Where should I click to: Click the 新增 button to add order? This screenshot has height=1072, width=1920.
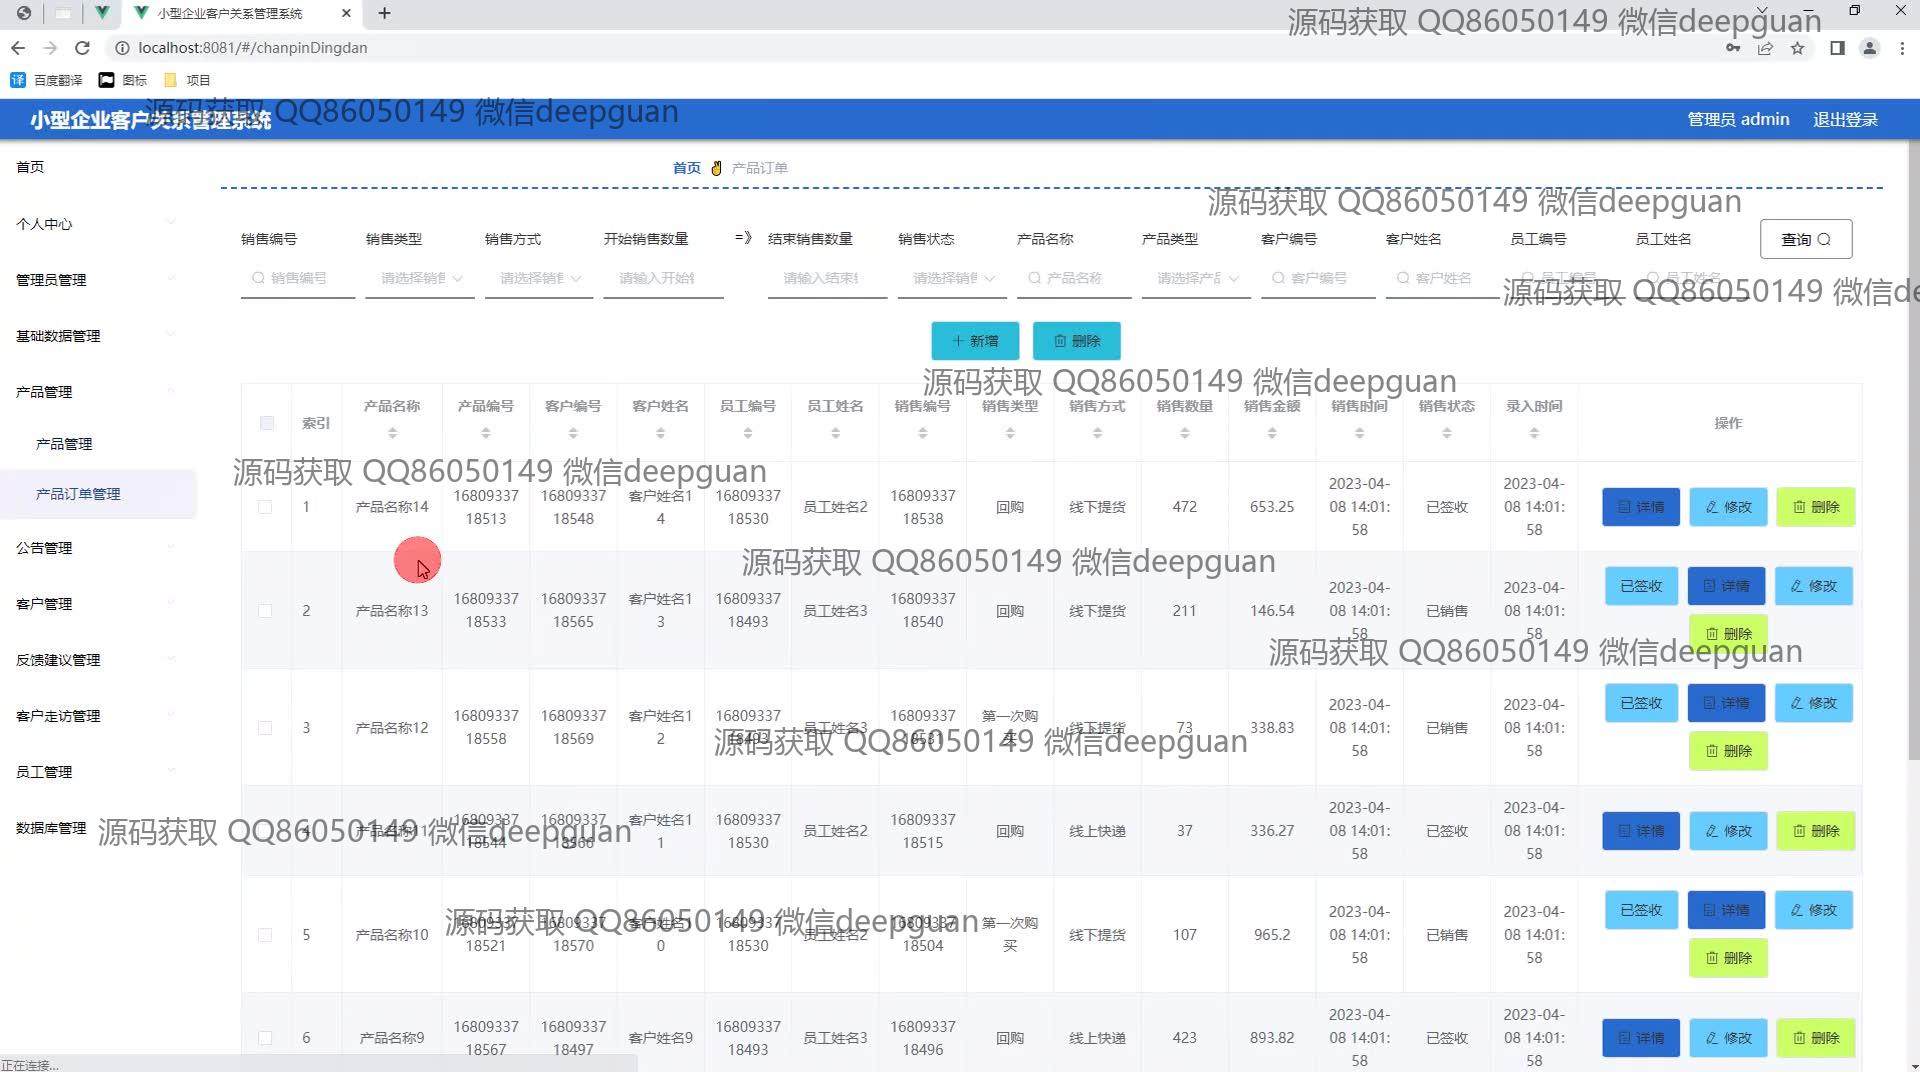[975, 341]
